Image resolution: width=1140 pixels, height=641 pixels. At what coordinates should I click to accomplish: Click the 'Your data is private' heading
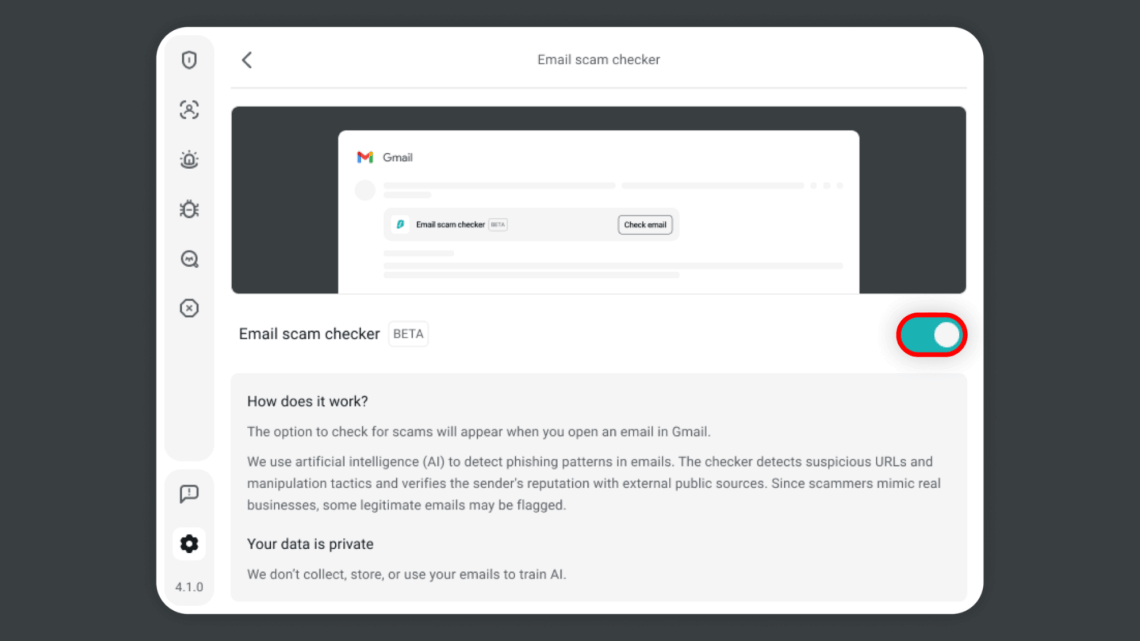[x=310, y=544]
